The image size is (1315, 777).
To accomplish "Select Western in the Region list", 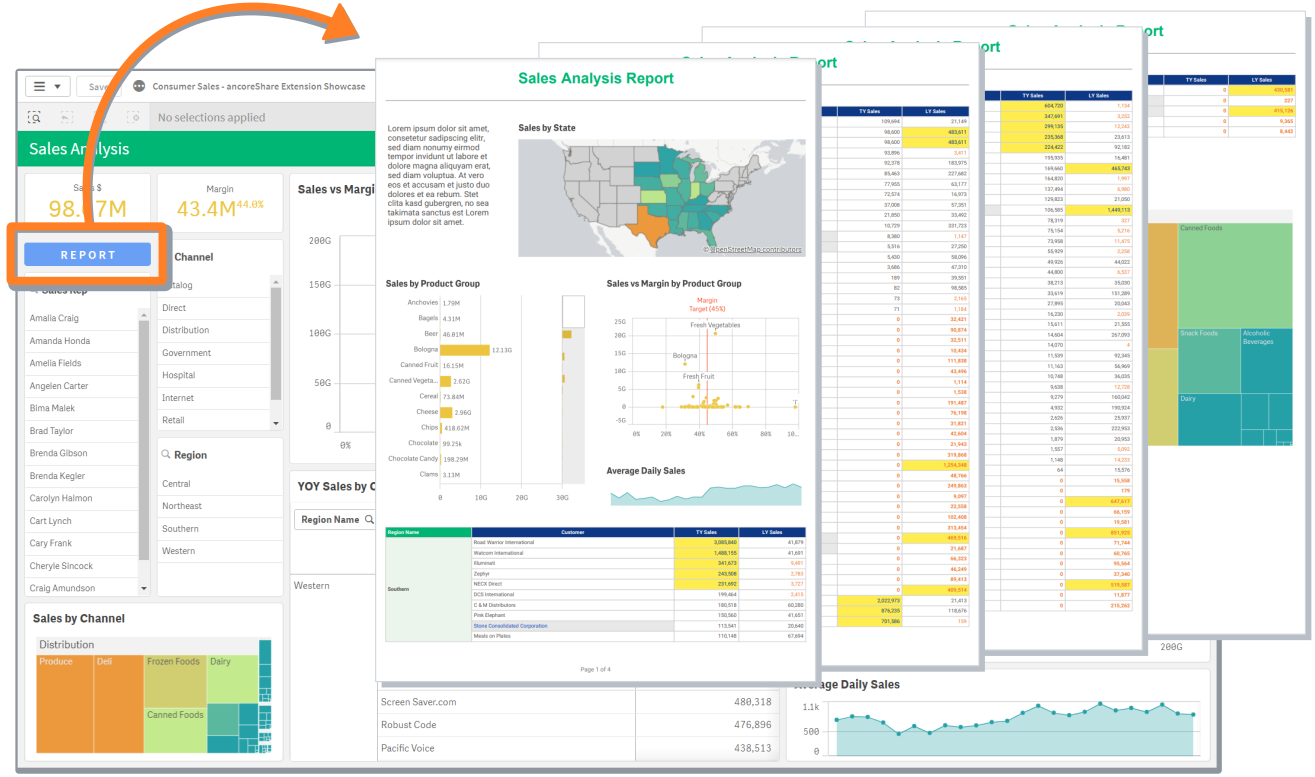I will click(219, 551).
